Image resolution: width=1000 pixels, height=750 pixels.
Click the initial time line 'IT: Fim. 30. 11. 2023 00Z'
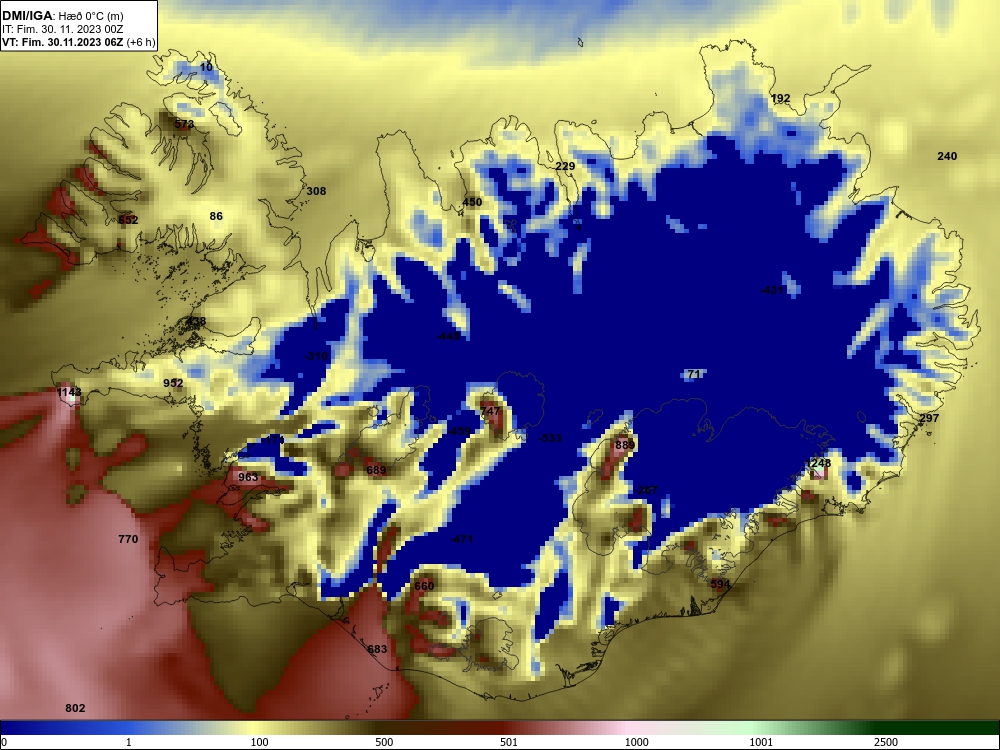[x=61, y=29]
